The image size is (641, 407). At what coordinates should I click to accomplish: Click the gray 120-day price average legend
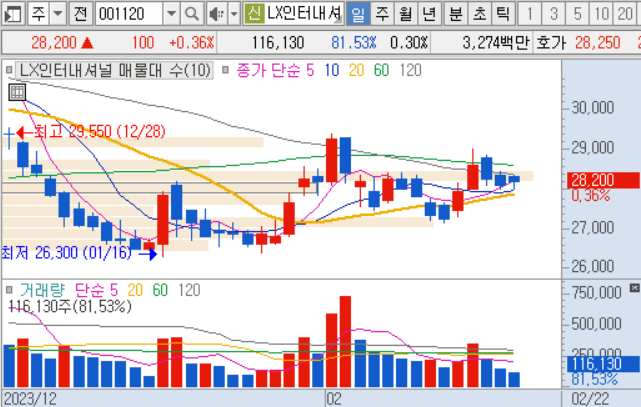[410, 70]
